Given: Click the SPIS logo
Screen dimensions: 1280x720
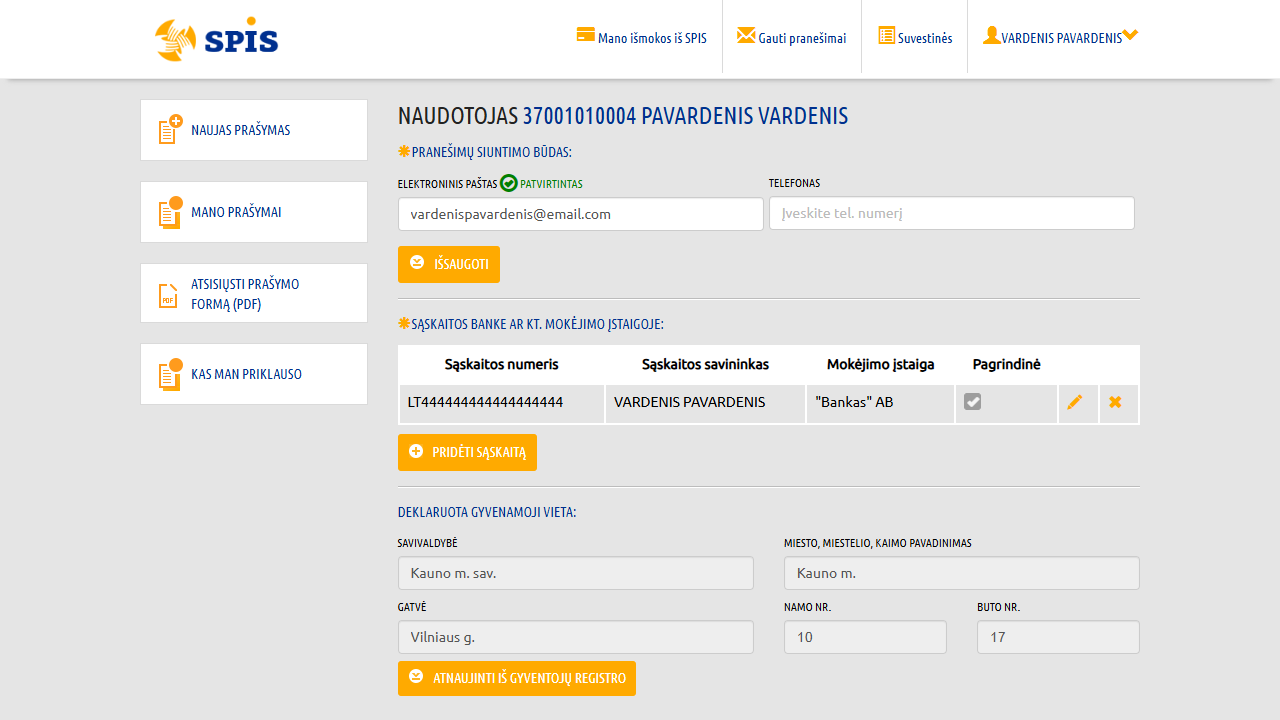Looking at the screenshot, I should 217,39.
